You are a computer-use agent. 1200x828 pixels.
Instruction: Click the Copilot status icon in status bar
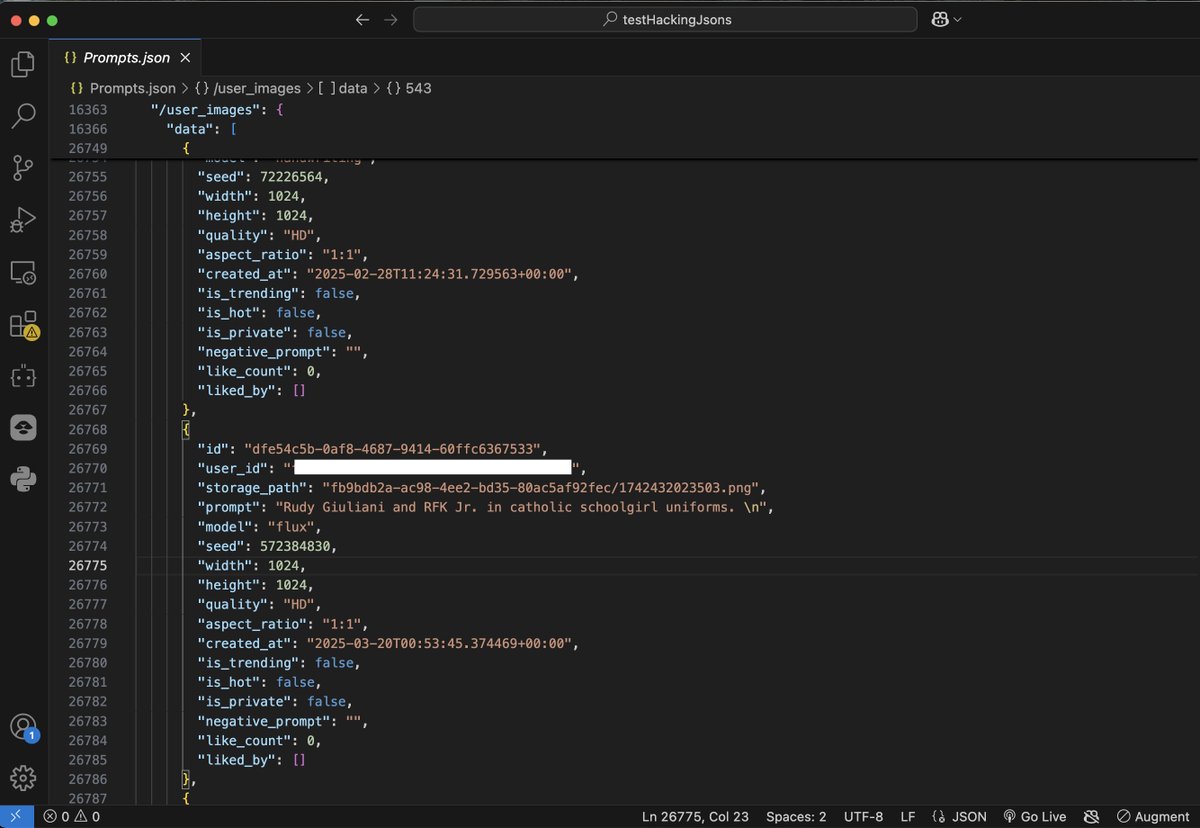point(1091,817)
